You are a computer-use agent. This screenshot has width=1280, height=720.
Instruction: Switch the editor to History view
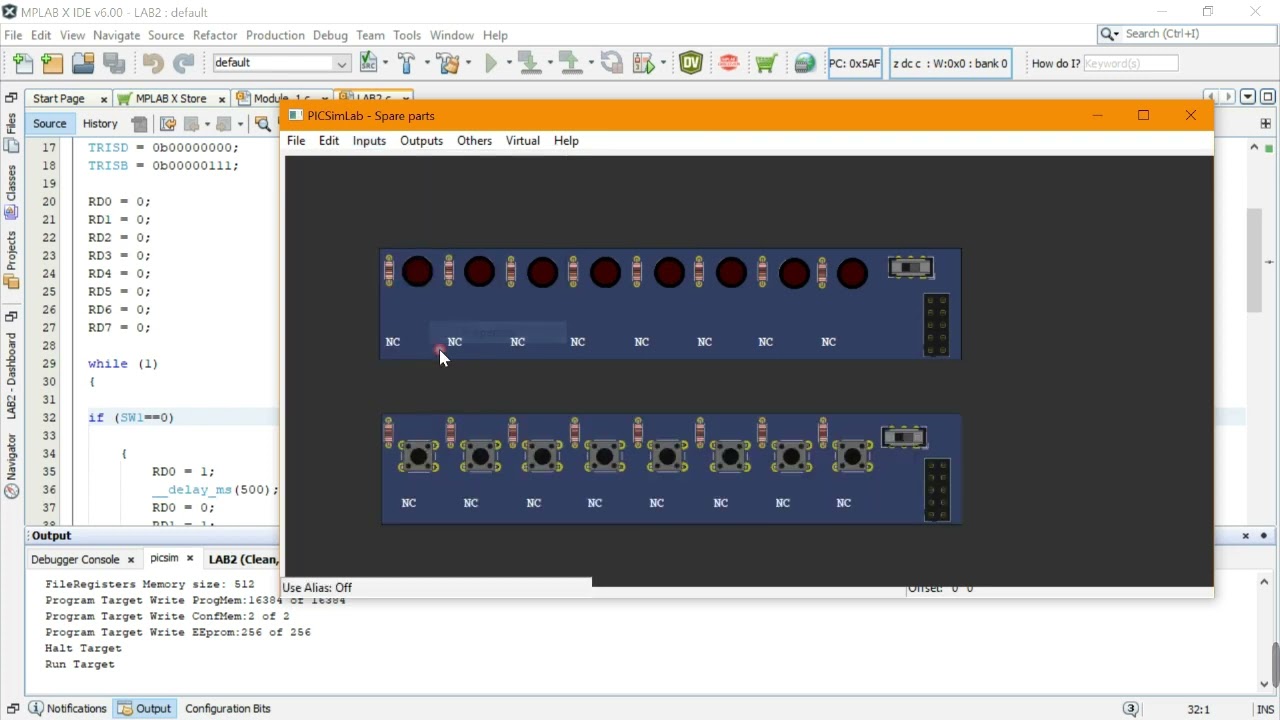coord(100,124)
